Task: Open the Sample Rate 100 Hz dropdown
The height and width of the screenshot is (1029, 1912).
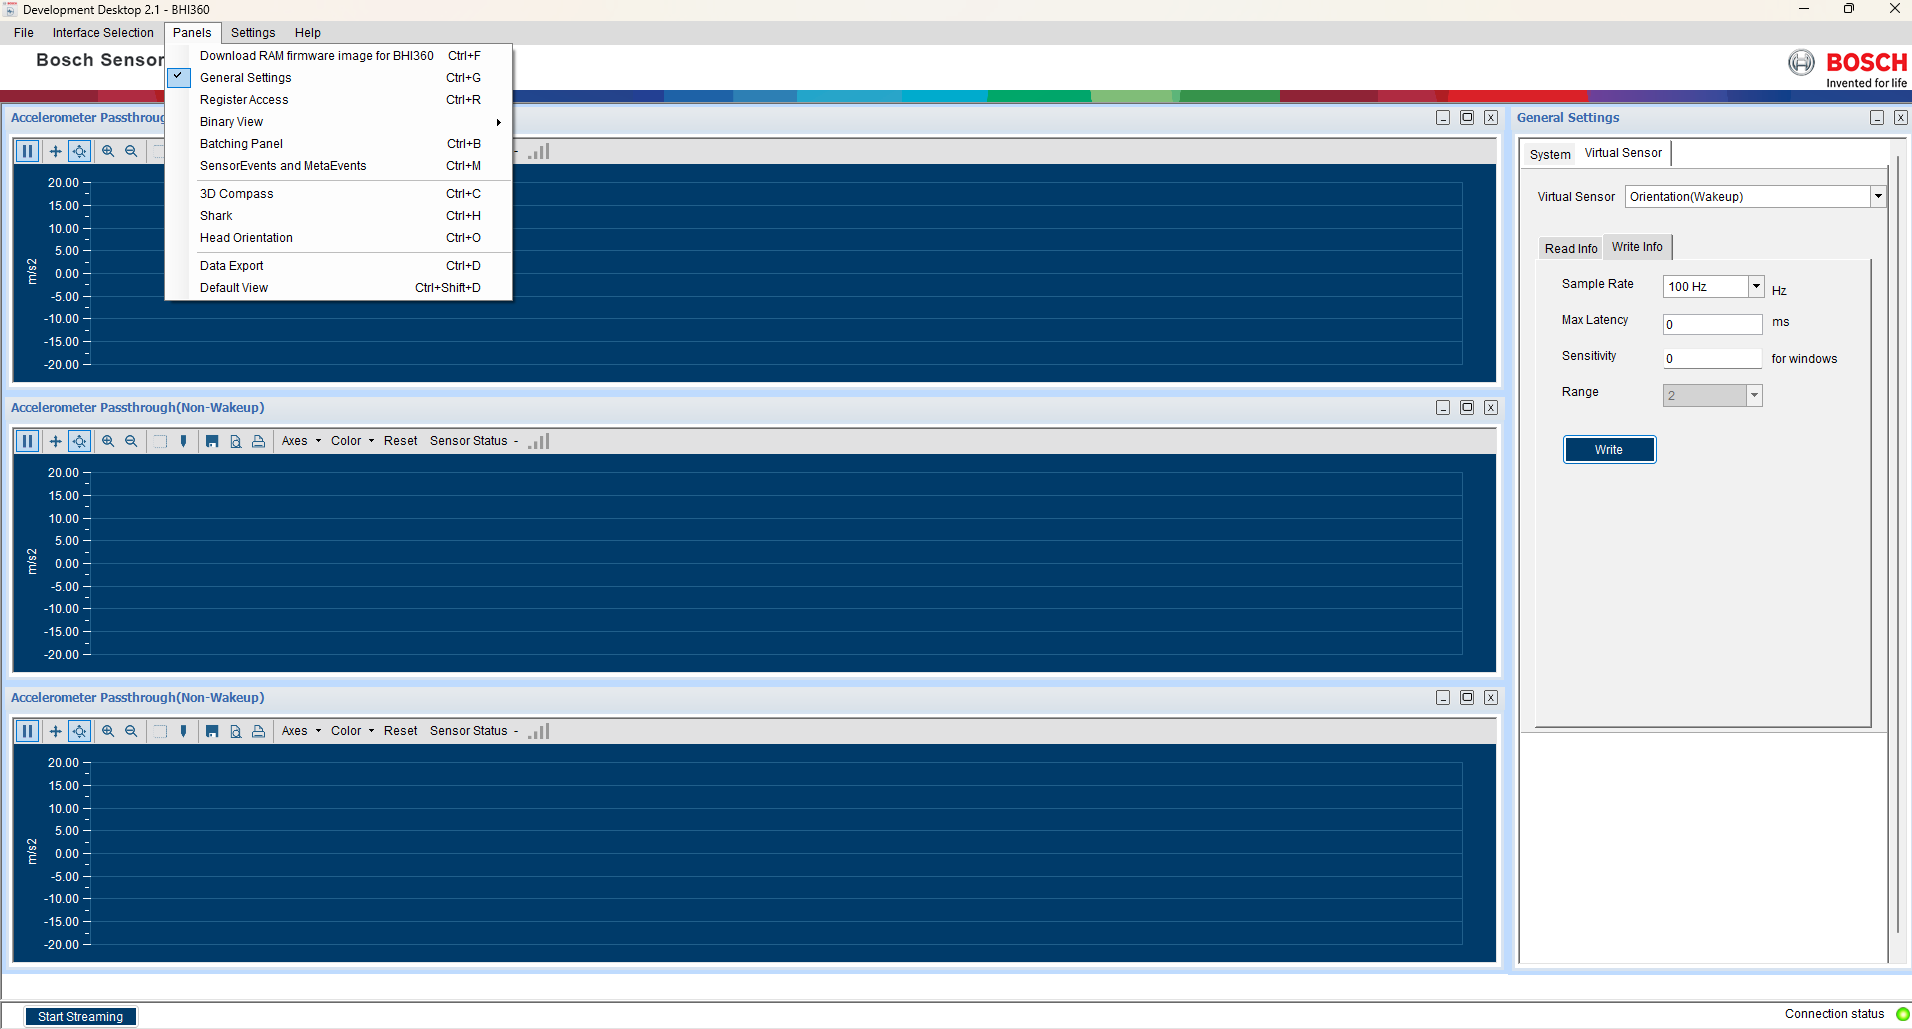Action: pos(1756,286)
